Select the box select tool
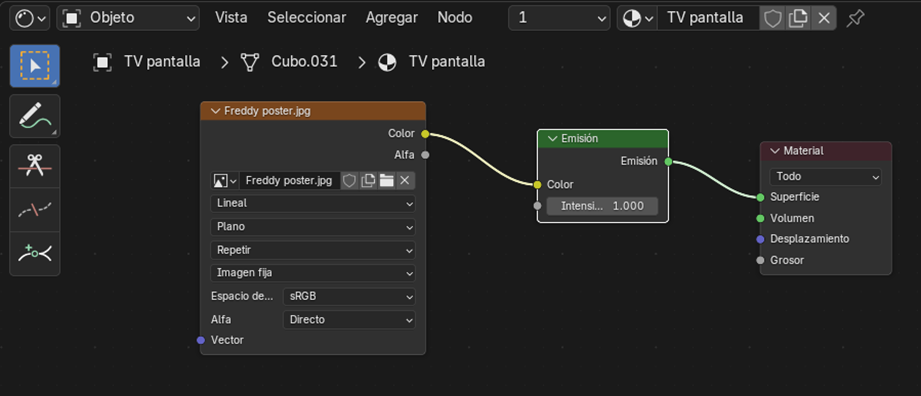Image resolution: width=921 pixels, height=396 pixels. coord(35,66)
